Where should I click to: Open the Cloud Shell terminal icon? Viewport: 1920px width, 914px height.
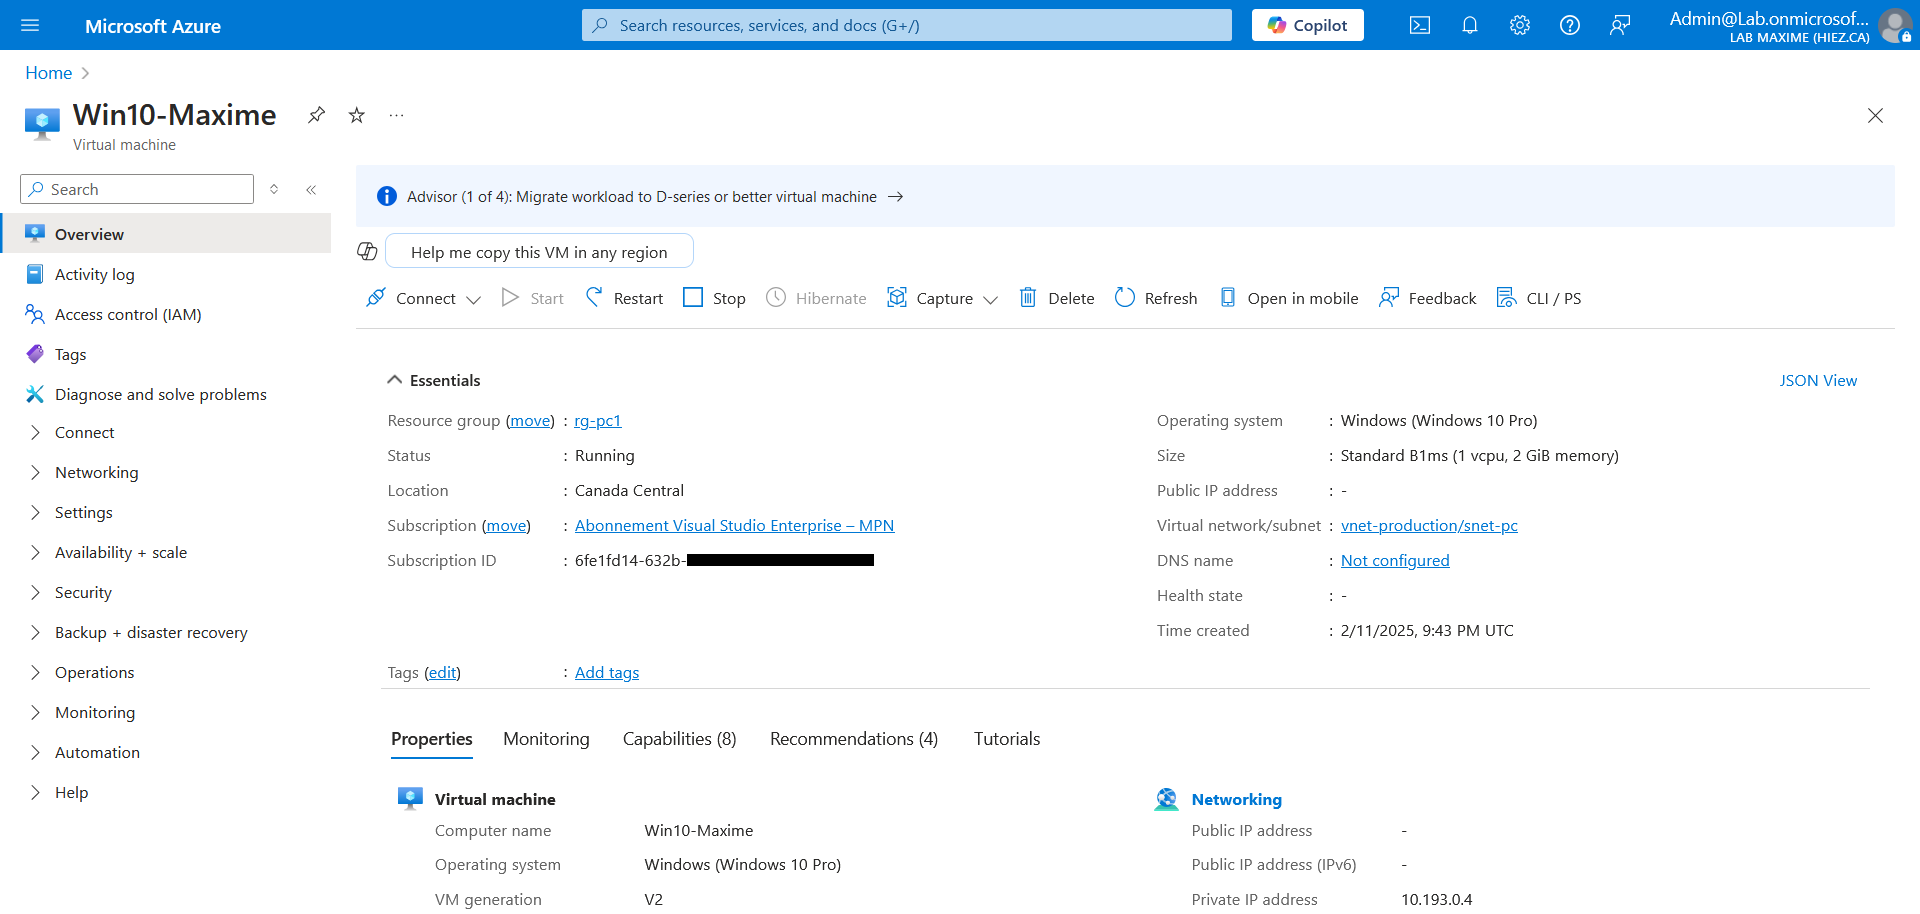1419,26
